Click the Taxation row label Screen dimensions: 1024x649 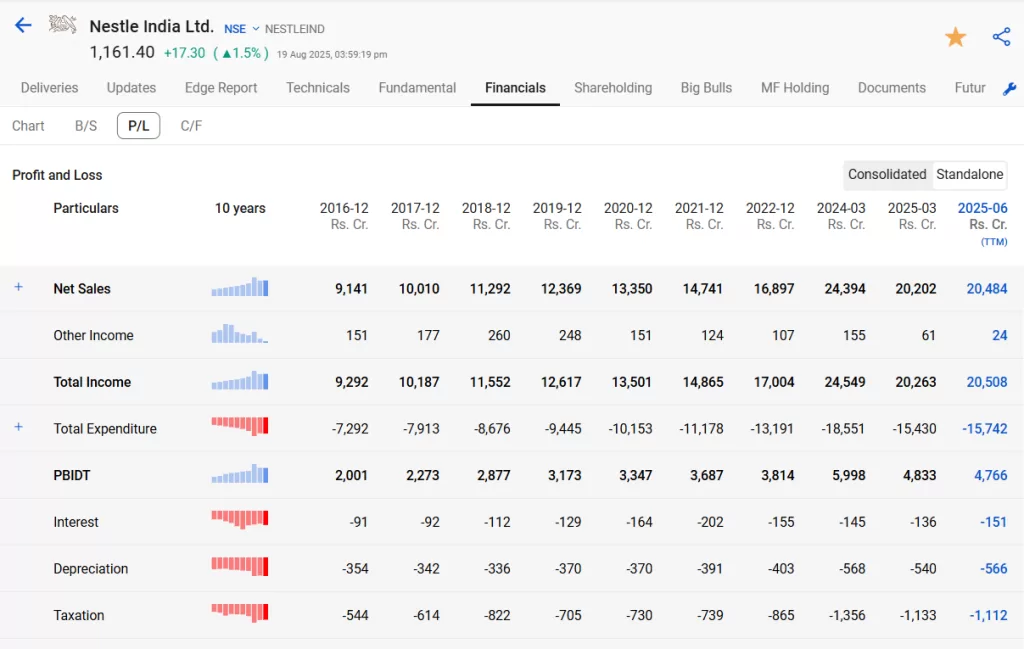coord(79,615)
